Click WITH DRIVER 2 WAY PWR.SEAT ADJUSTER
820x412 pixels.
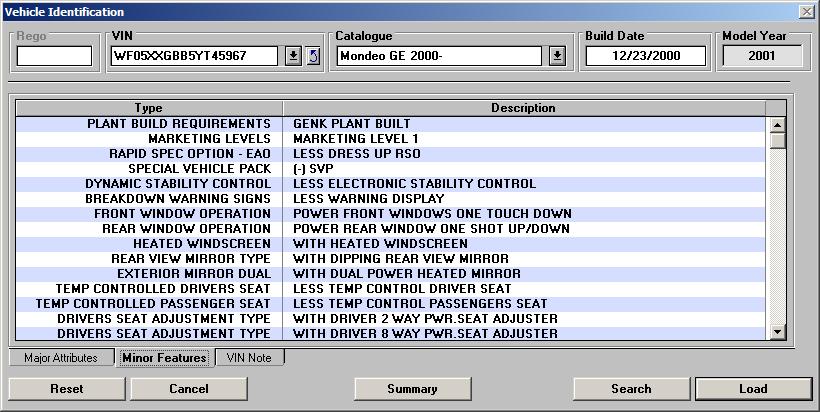[425, 319]
